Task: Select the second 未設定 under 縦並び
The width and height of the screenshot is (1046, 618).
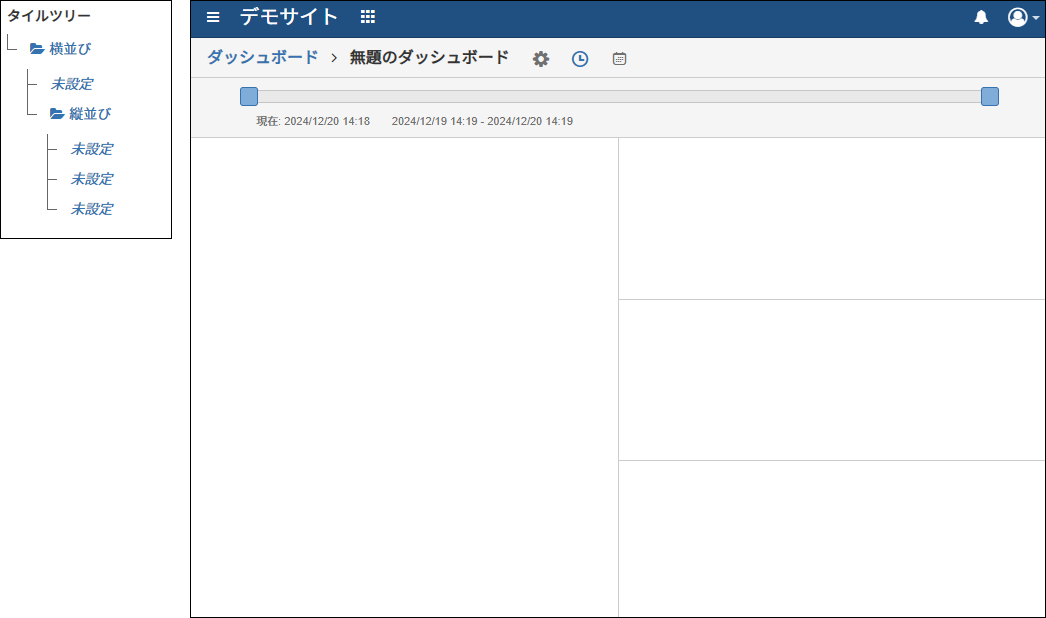Action: pyautogui.click(x=92, y=179)
